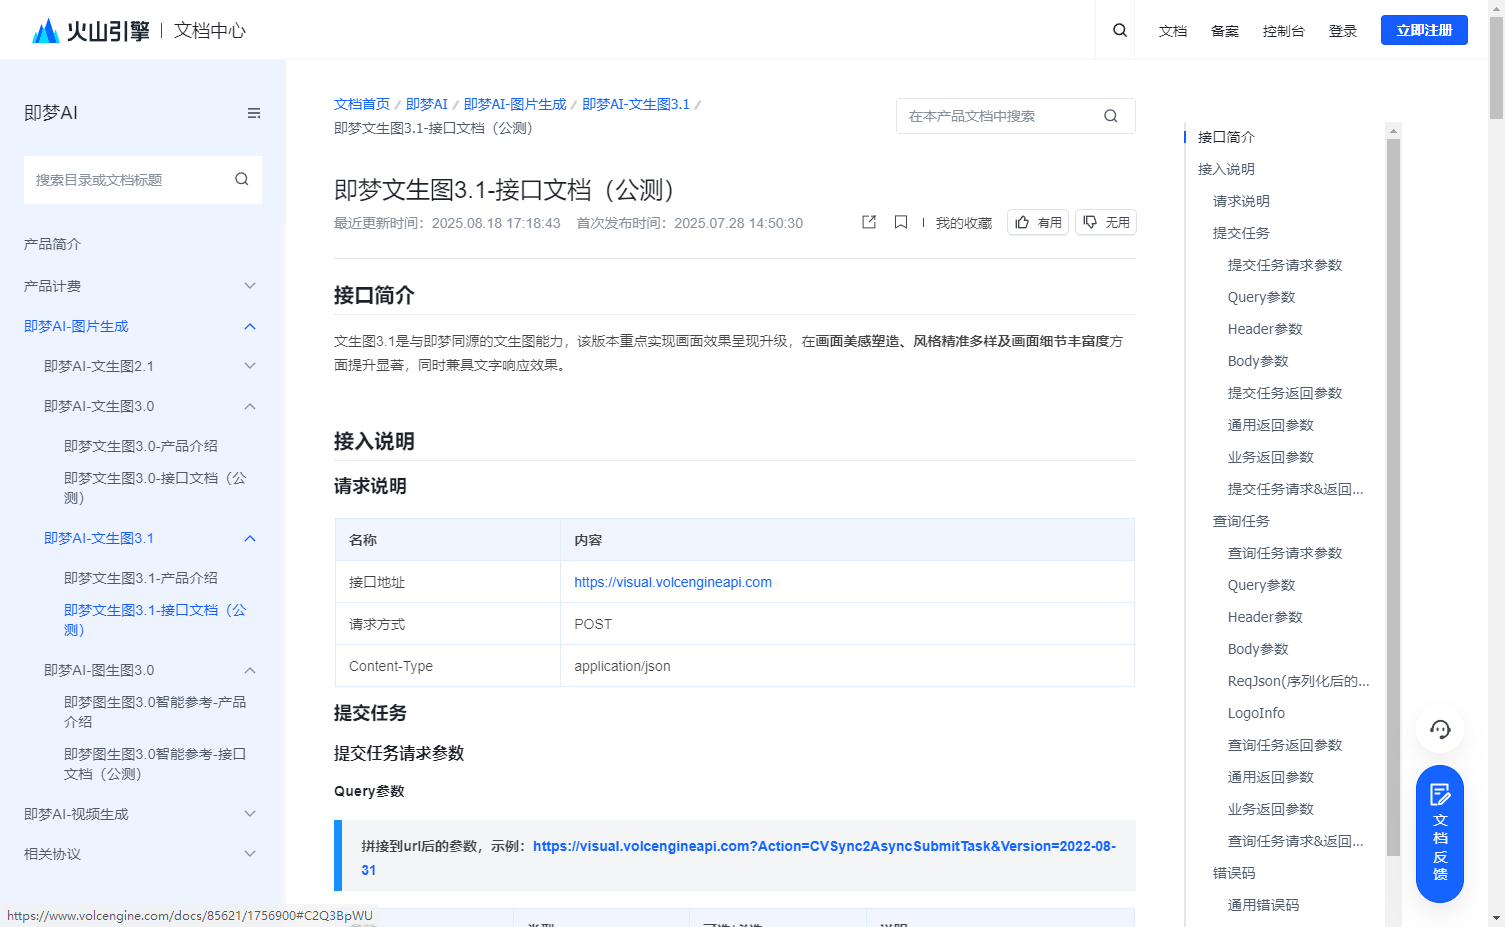Click the POST table cell

[x=847, y=624]
